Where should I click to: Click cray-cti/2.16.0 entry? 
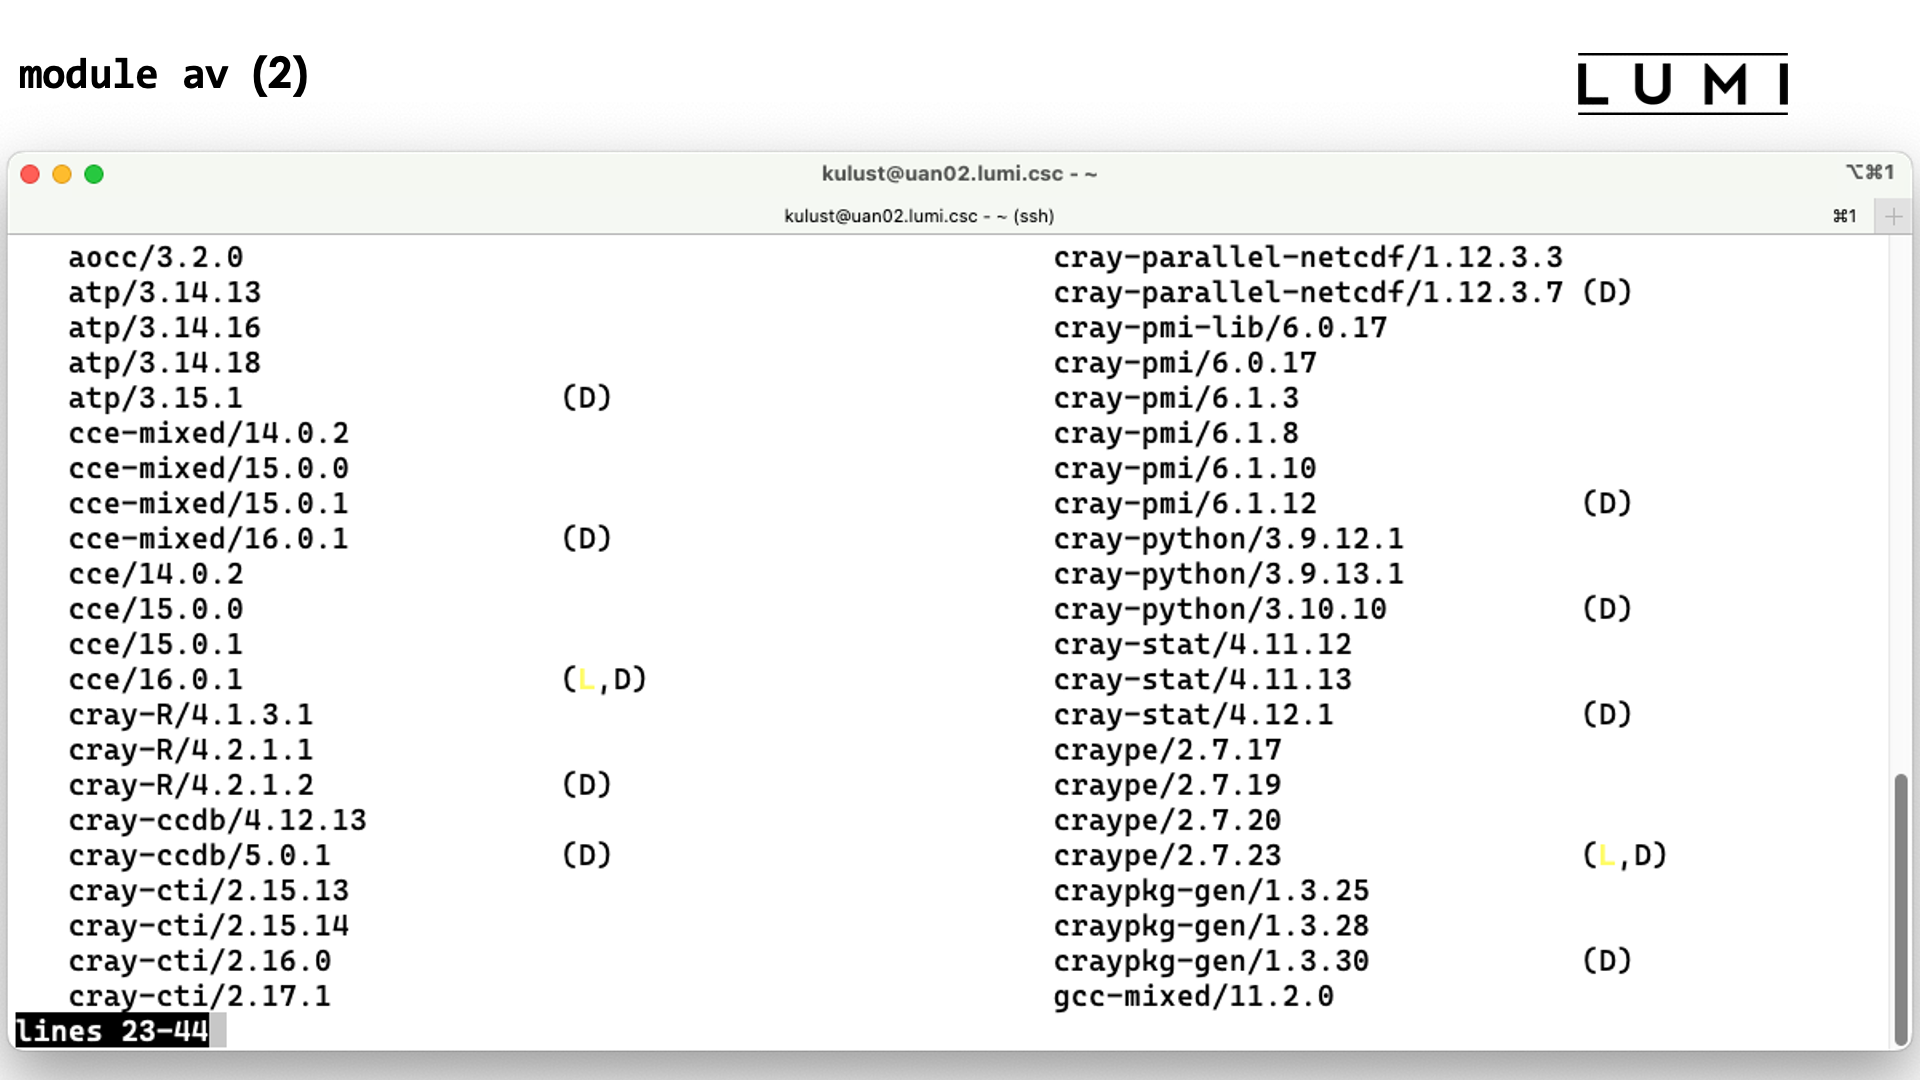(x=200, y=961)
